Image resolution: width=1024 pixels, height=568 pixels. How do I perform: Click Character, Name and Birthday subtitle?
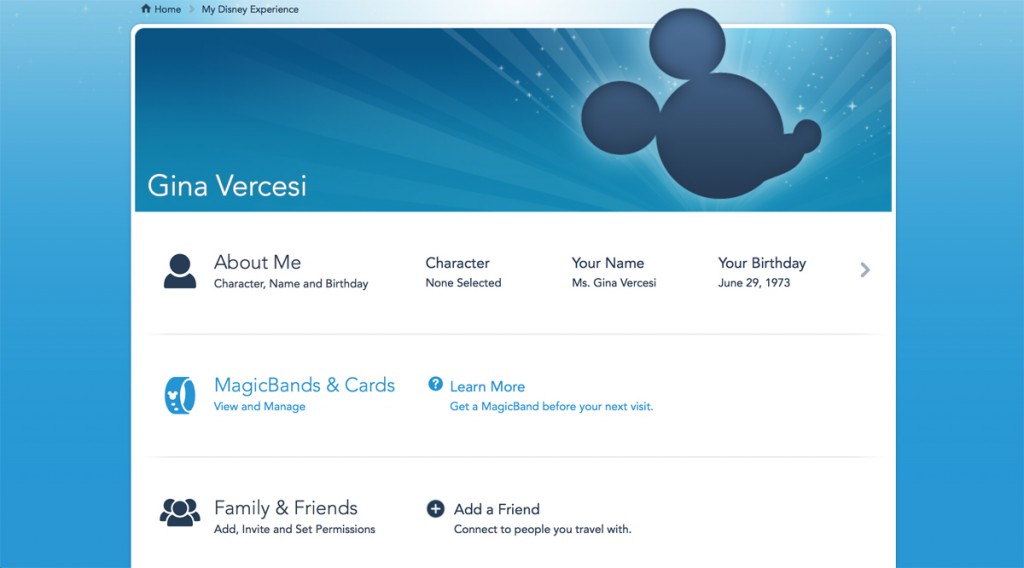(291, 283)
